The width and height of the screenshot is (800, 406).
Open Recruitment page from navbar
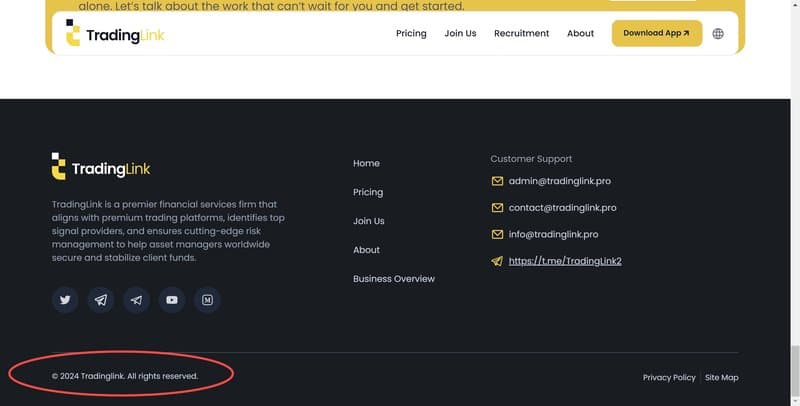pos(521,33)
